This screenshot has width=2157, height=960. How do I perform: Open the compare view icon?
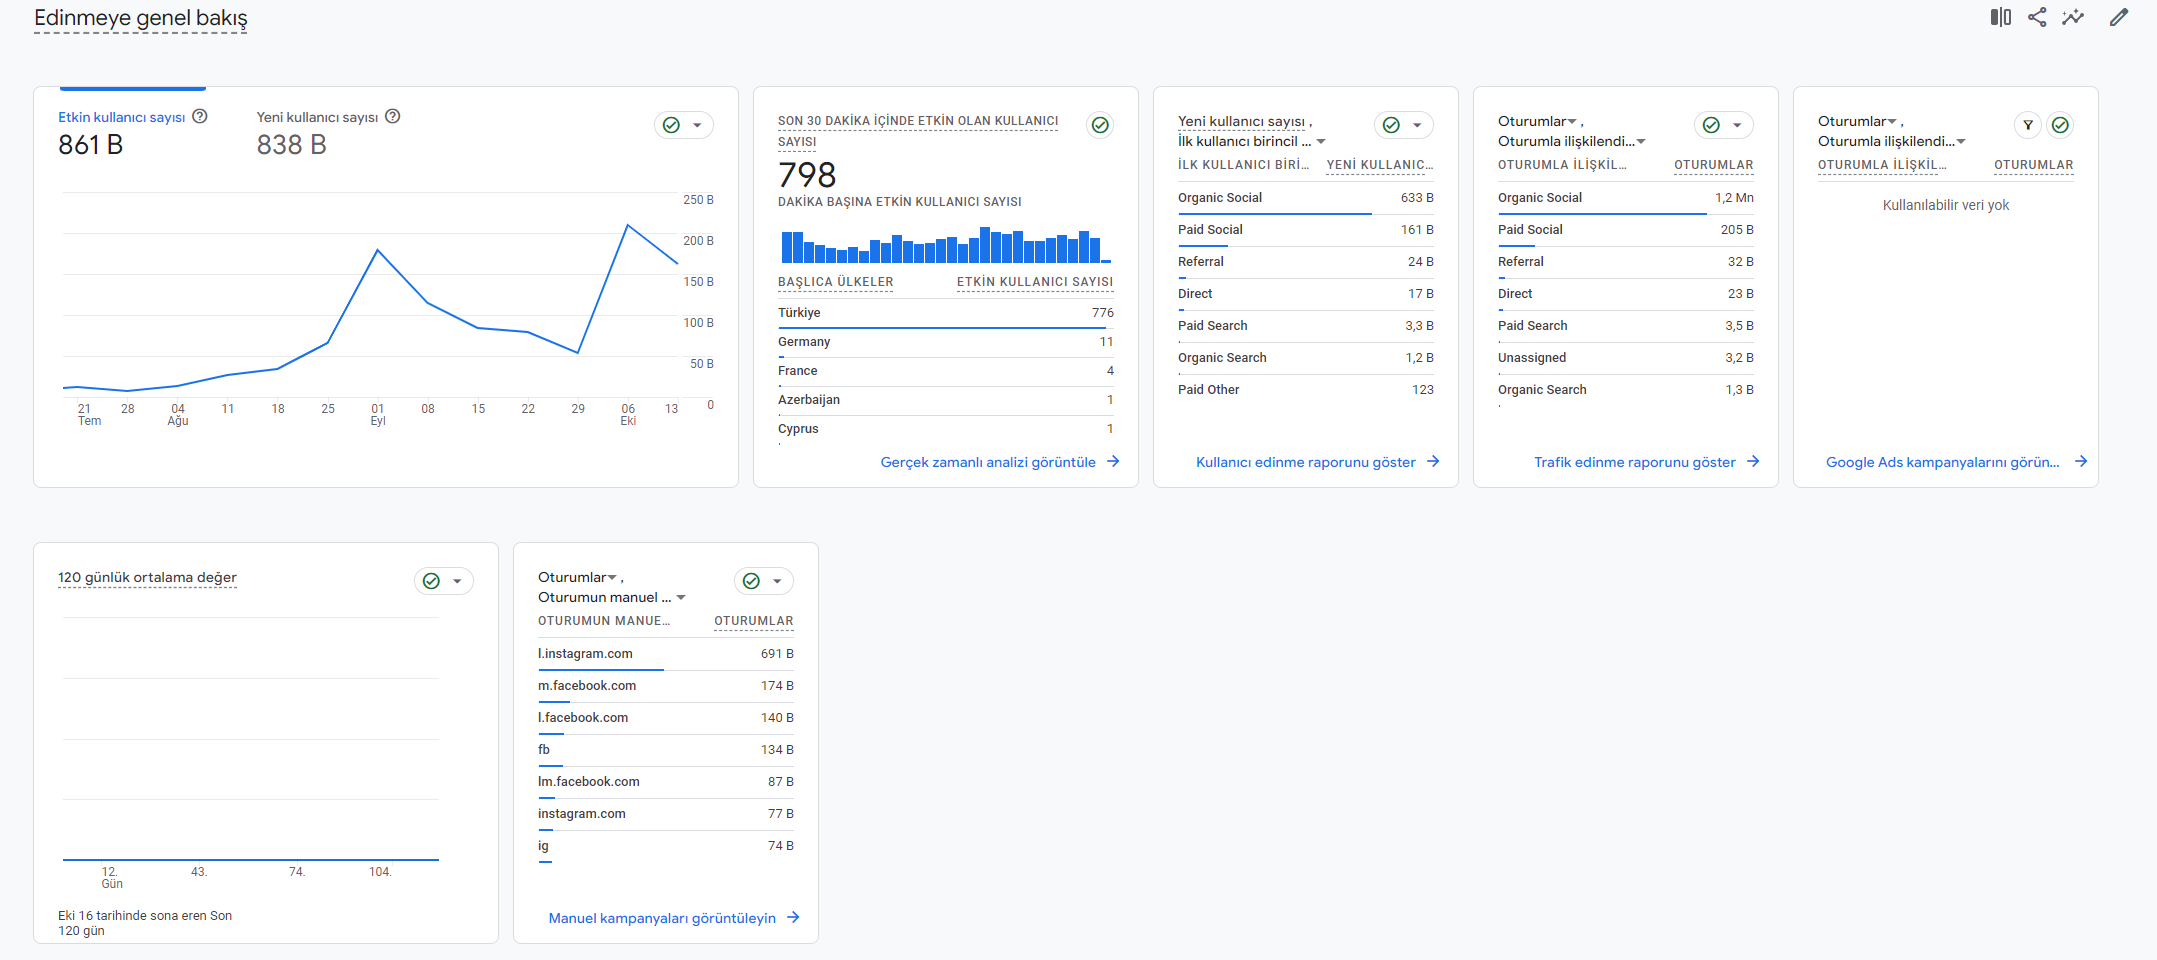(x=2000, y=17)
